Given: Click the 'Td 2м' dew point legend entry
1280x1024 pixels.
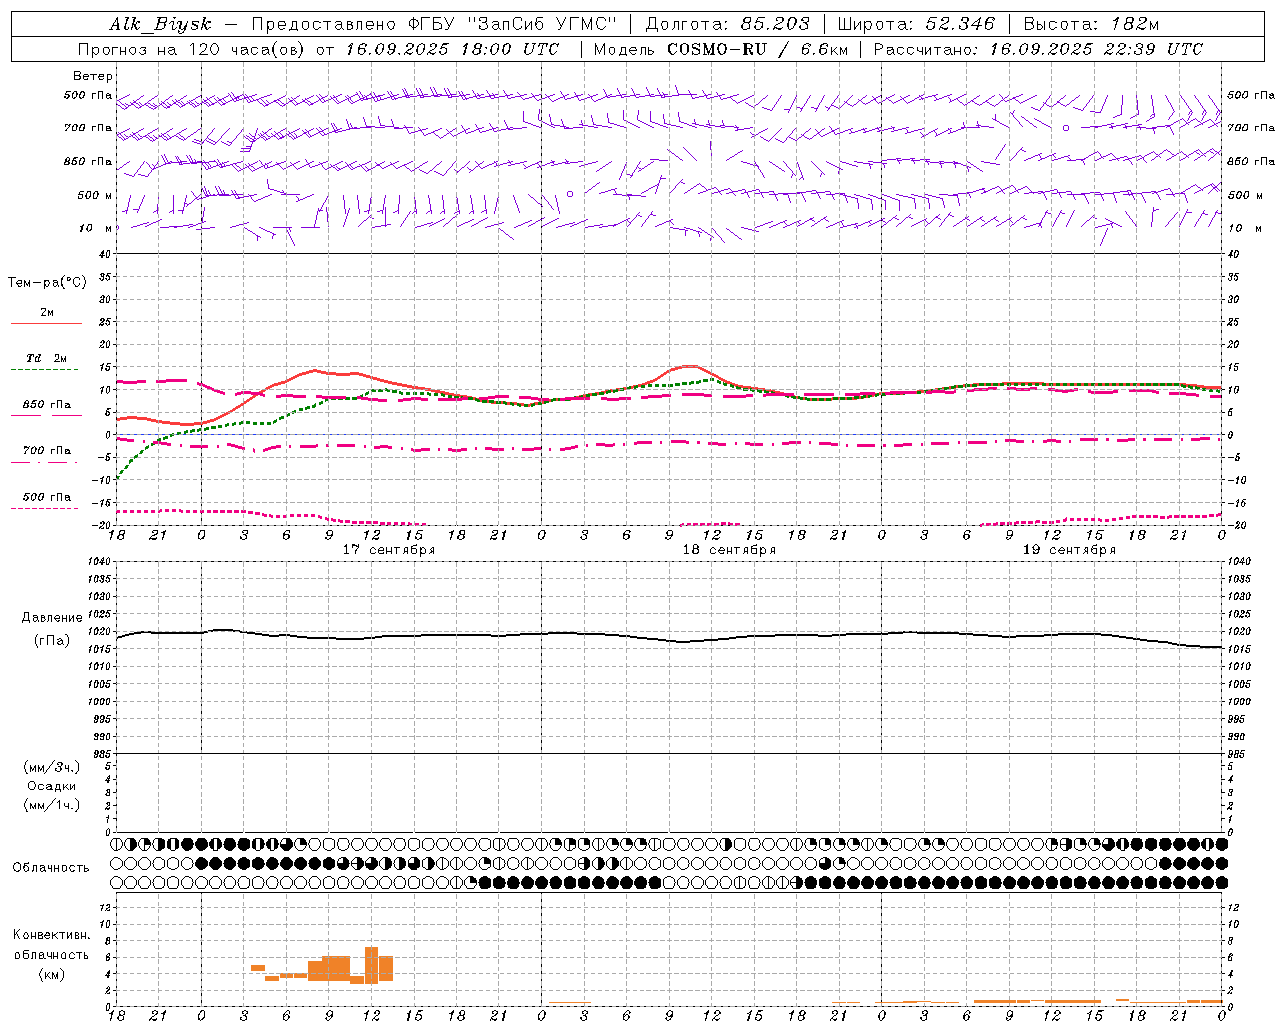Looking at the screenshot, I should pos(46,358).
